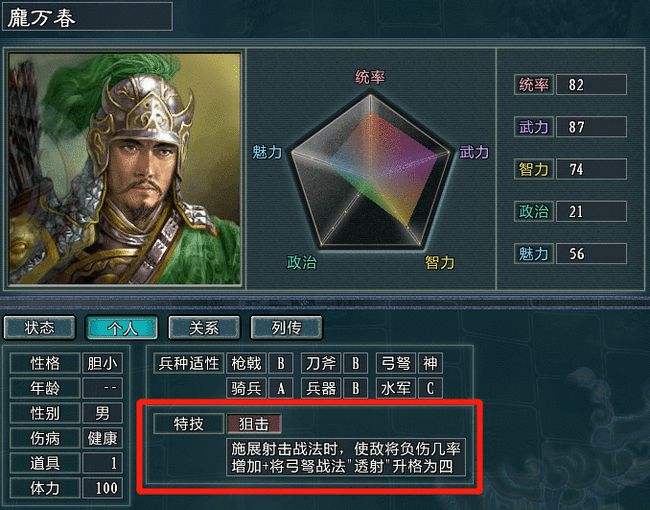
Task: Switch to the 个人 tab
Action: pyautogui.click(x=122, y=328)
